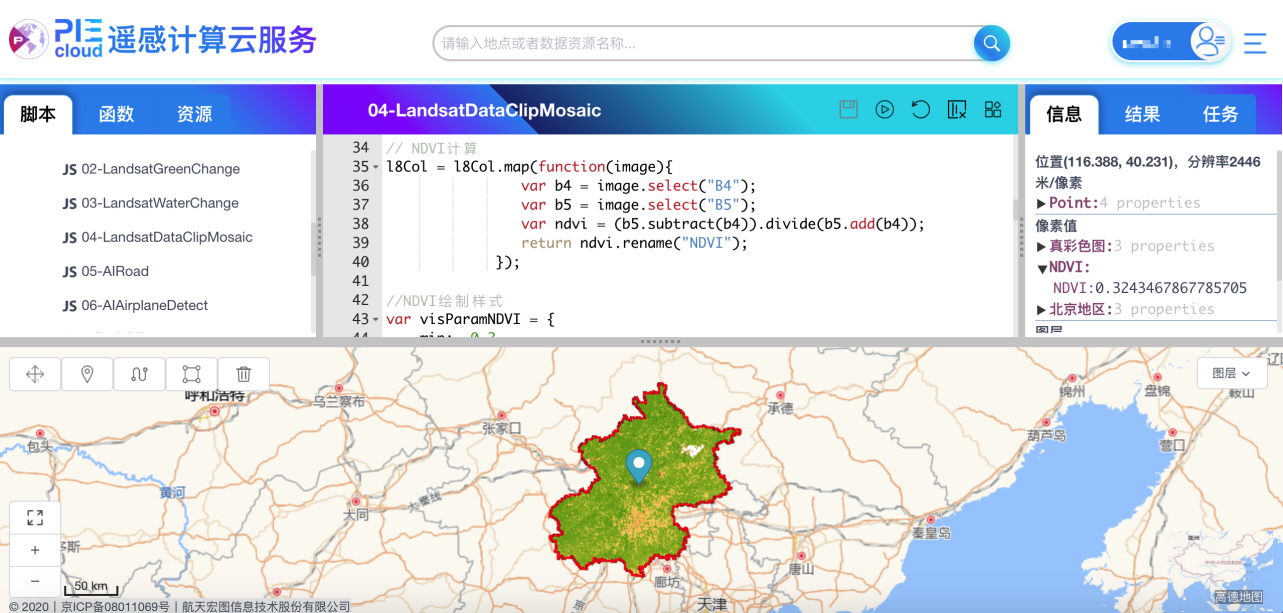Expand the Point properties entry
This screenshot has height=613, width=1283.
tap(1042, 203)
